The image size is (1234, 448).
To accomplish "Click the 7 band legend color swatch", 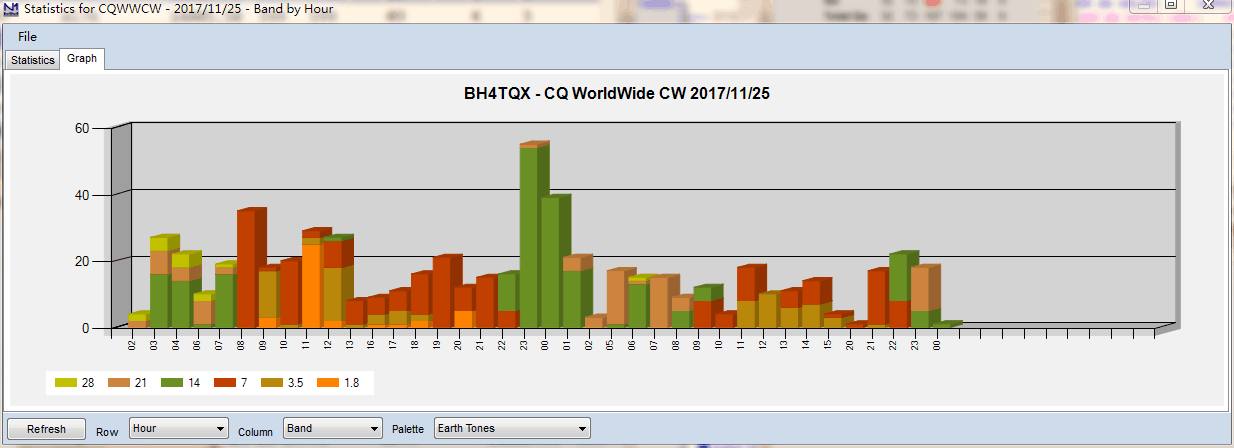I will [x=225, y=382].
